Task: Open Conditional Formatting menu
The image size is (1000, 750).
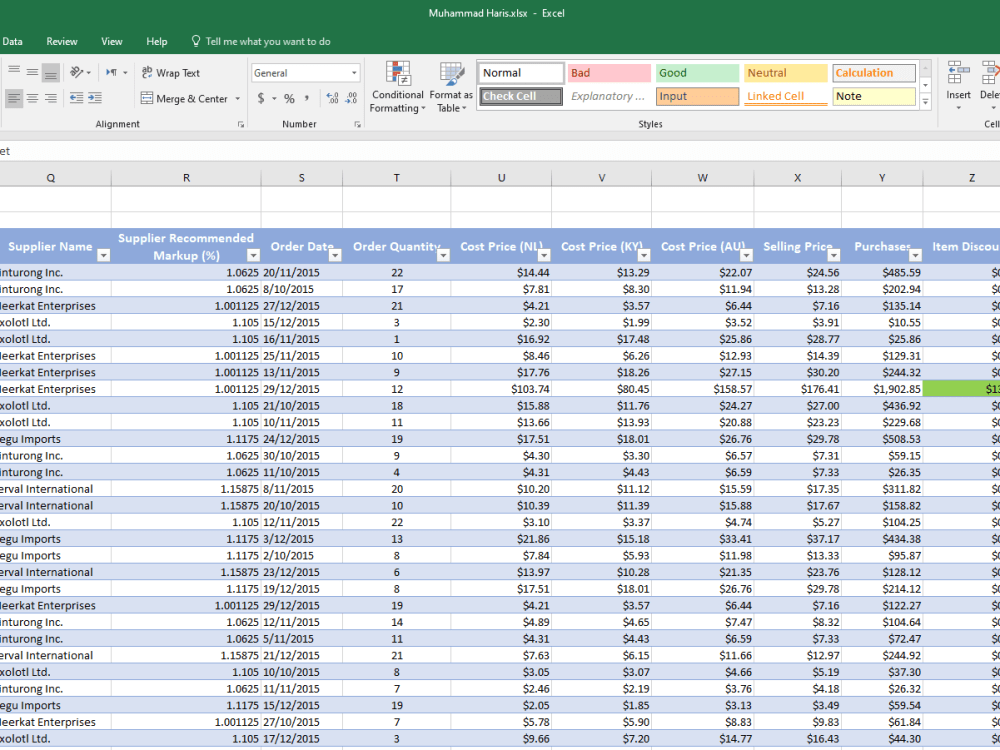Action: click(398, 87)
